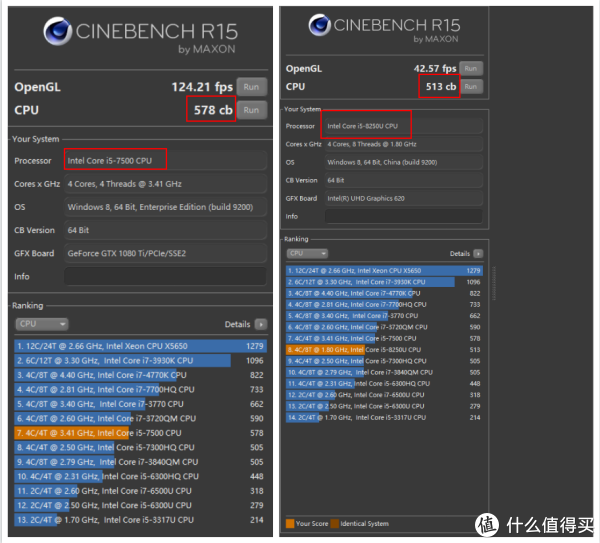Click the Cinebench logo in the right window
The image size is (600, 543).
pos(320,25)
